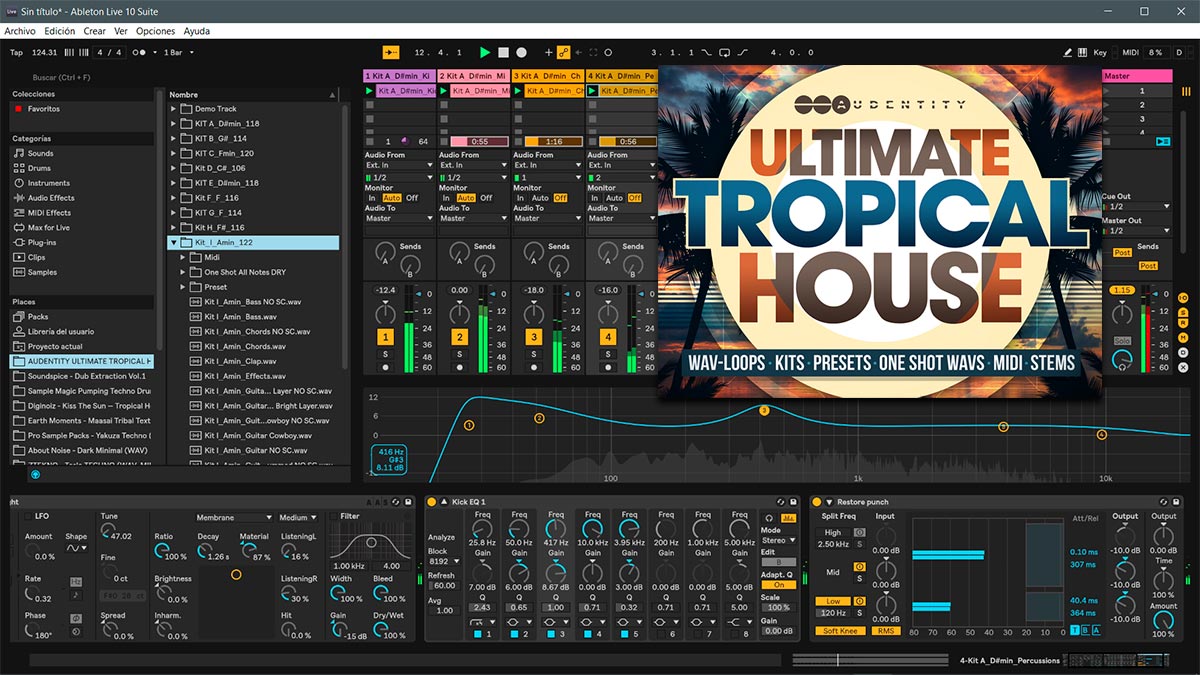Click the MIDI Arrangement Overdub plus icon
The height and width of the screenshot is (675, 1200).
[x=548, y=52]
